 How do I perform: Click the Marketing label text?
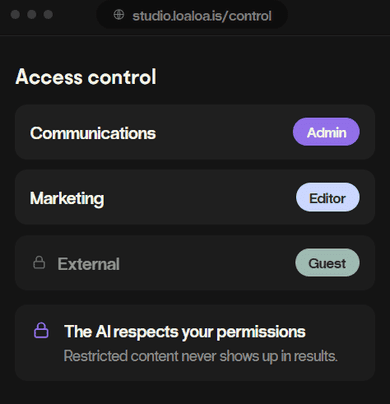click(x=67, y=199)
